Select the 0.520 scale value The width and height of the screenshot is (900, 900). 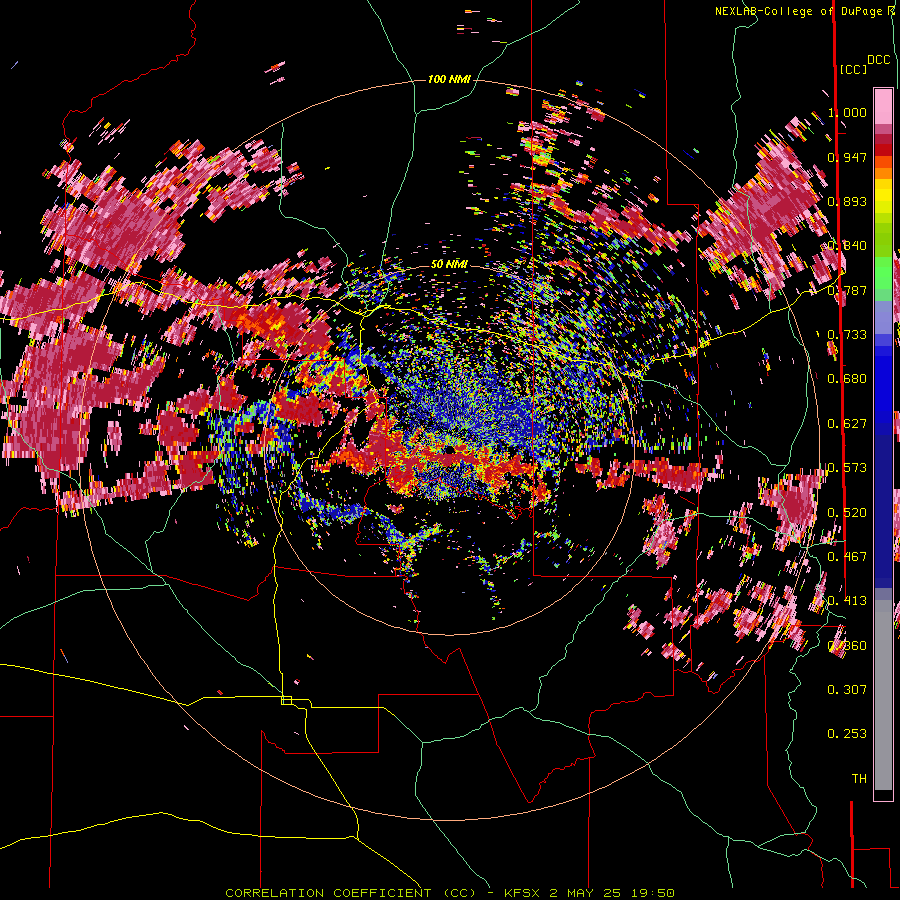(847, 513)
